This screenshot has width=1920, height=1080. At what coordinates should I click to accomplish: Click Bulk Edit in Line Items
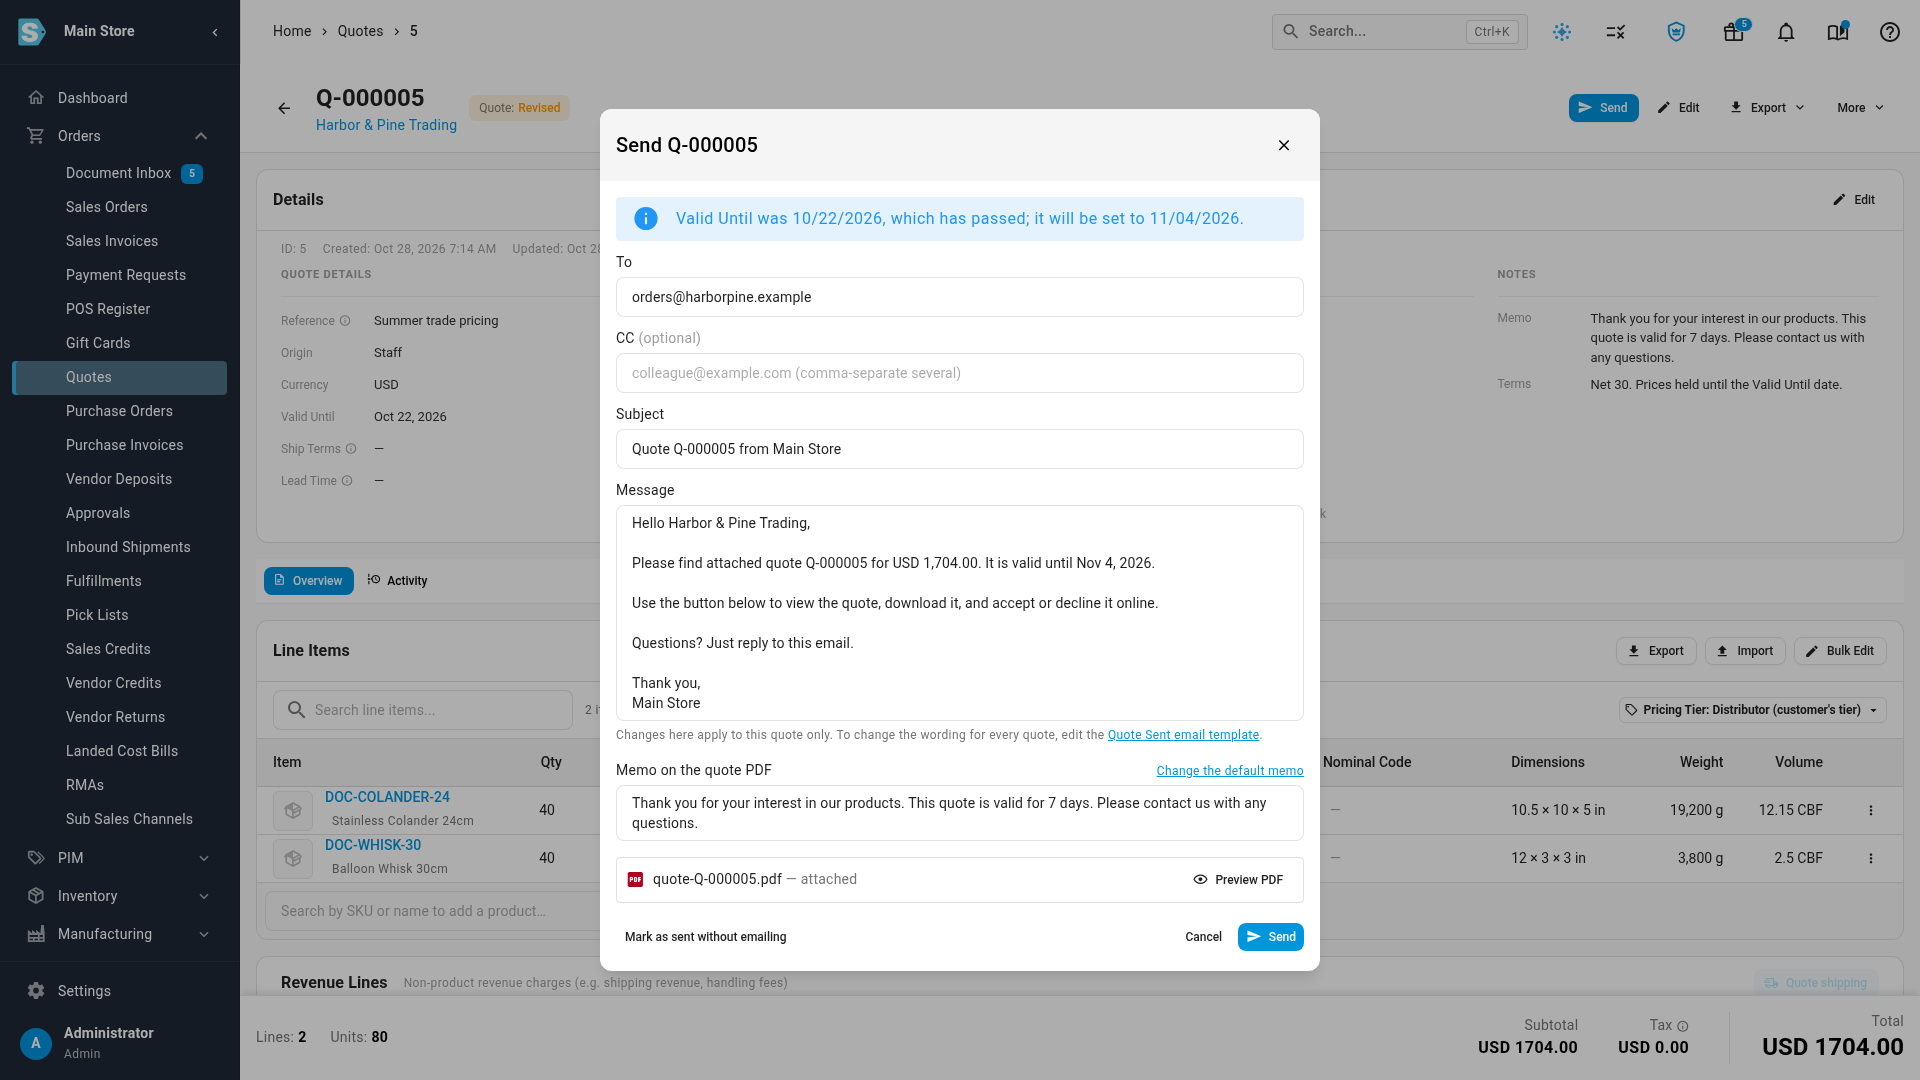point(1840,651)
